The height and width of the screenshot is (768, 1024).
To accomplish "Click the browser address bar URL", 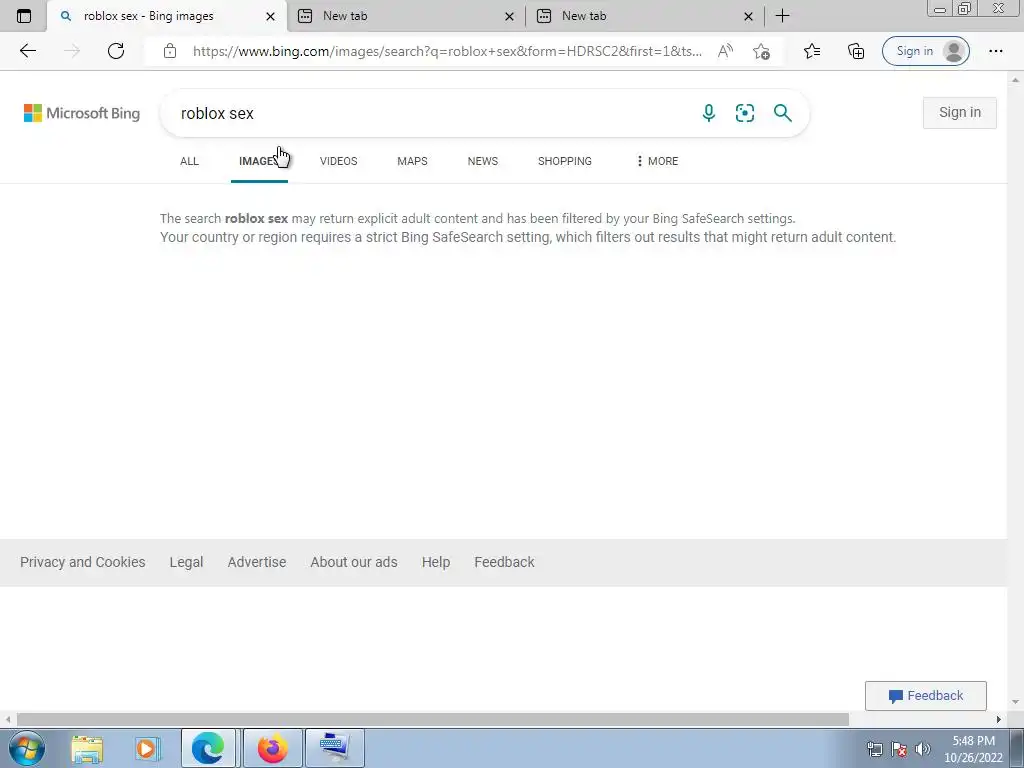I will coord(447,51).
